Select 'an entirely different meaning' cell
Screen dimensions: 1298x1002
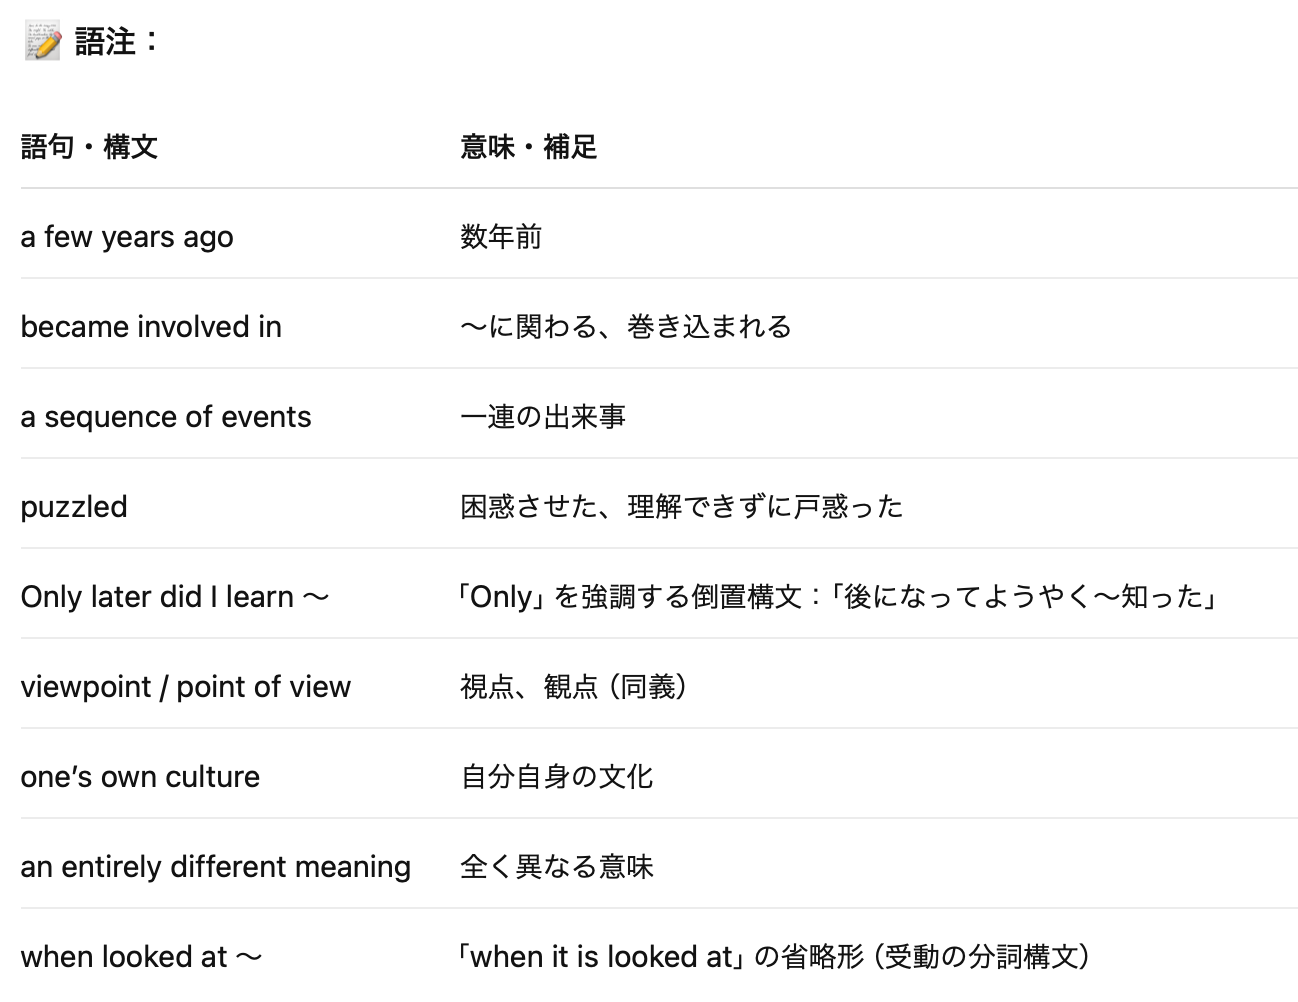tap(216, 867)
